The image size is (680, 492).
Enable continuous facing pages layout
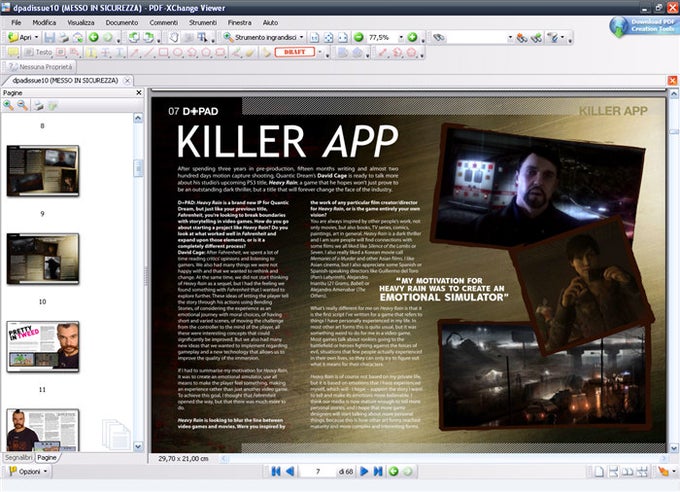pyautogui.click(x=642, y=472)
